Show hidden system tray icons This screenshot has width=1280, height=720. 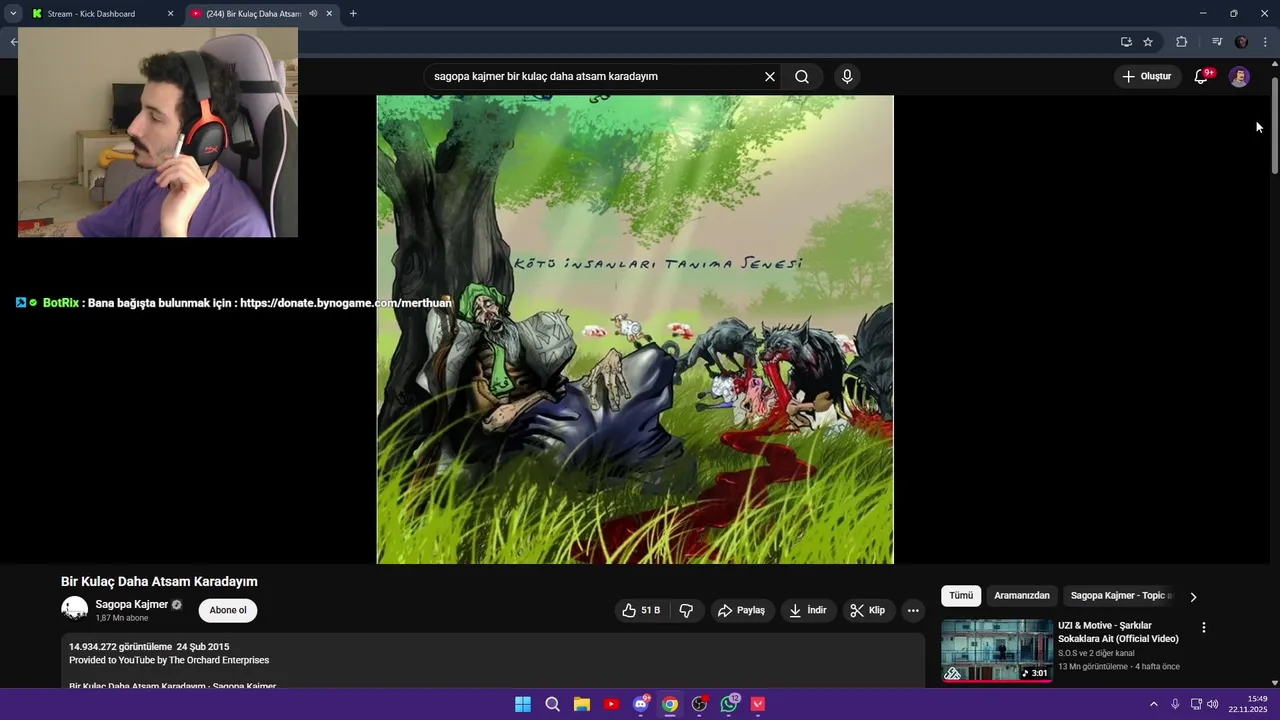tap(1153, 704)
